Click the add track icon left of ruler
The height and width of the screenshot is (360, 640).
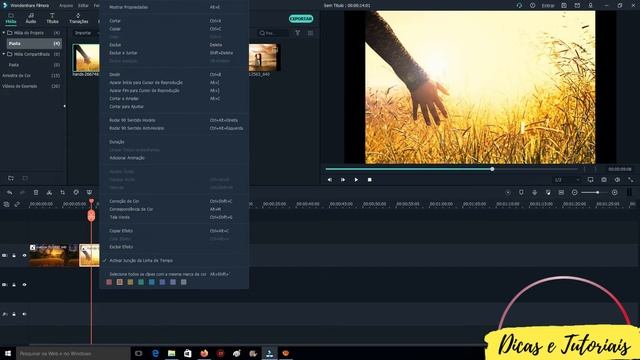coord(6,204)
